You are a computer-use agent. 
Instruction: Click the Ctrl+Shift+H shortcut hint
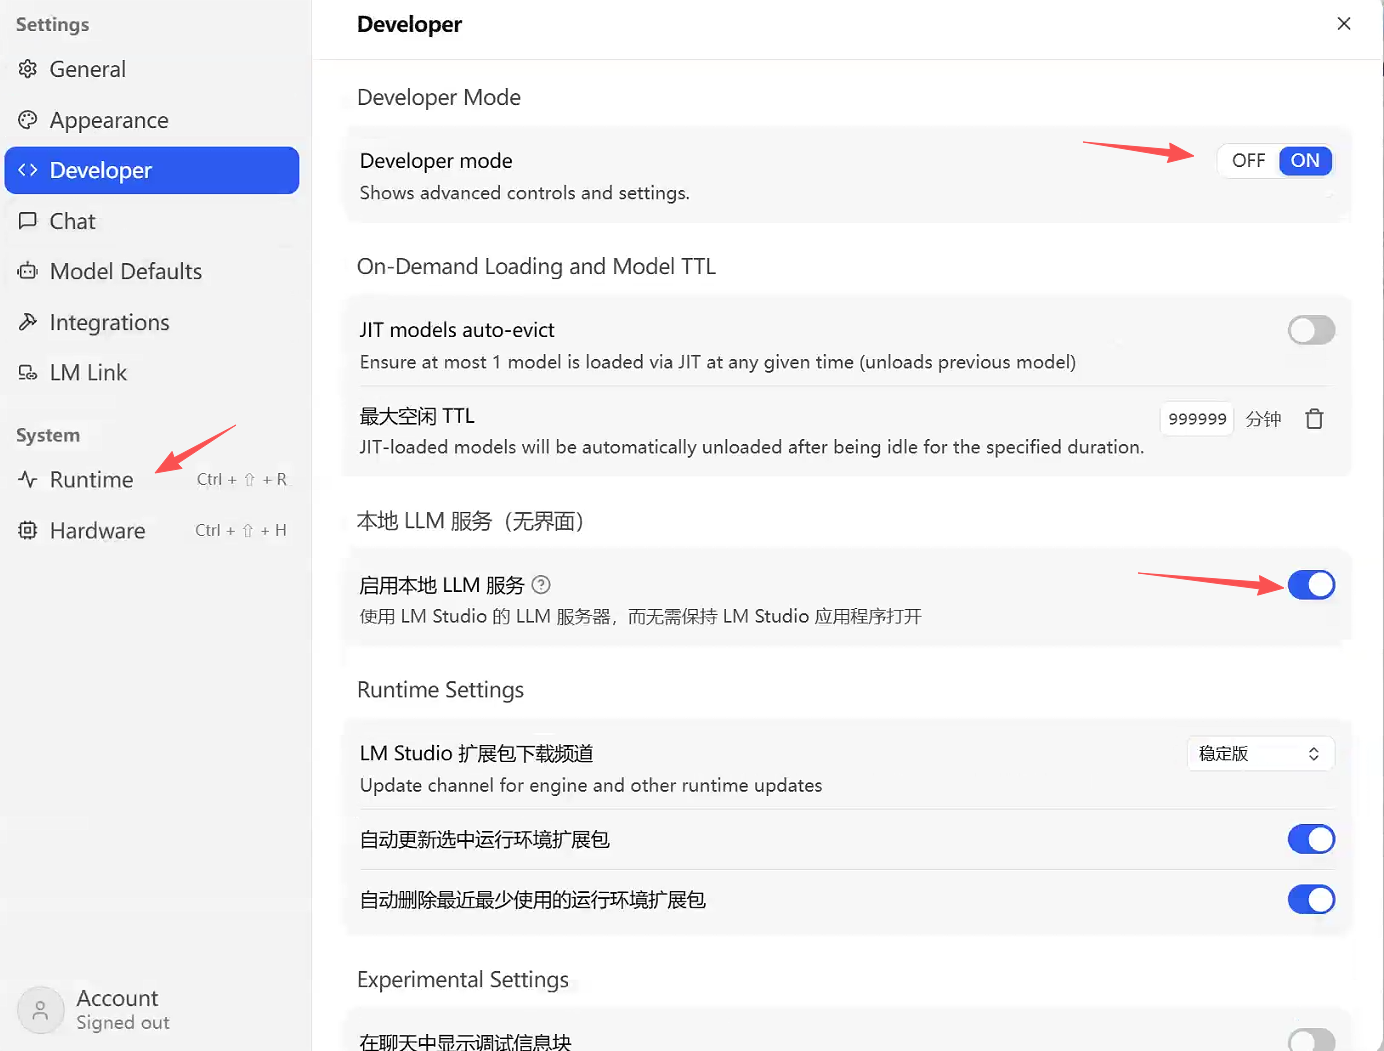[x=241, y=530]
